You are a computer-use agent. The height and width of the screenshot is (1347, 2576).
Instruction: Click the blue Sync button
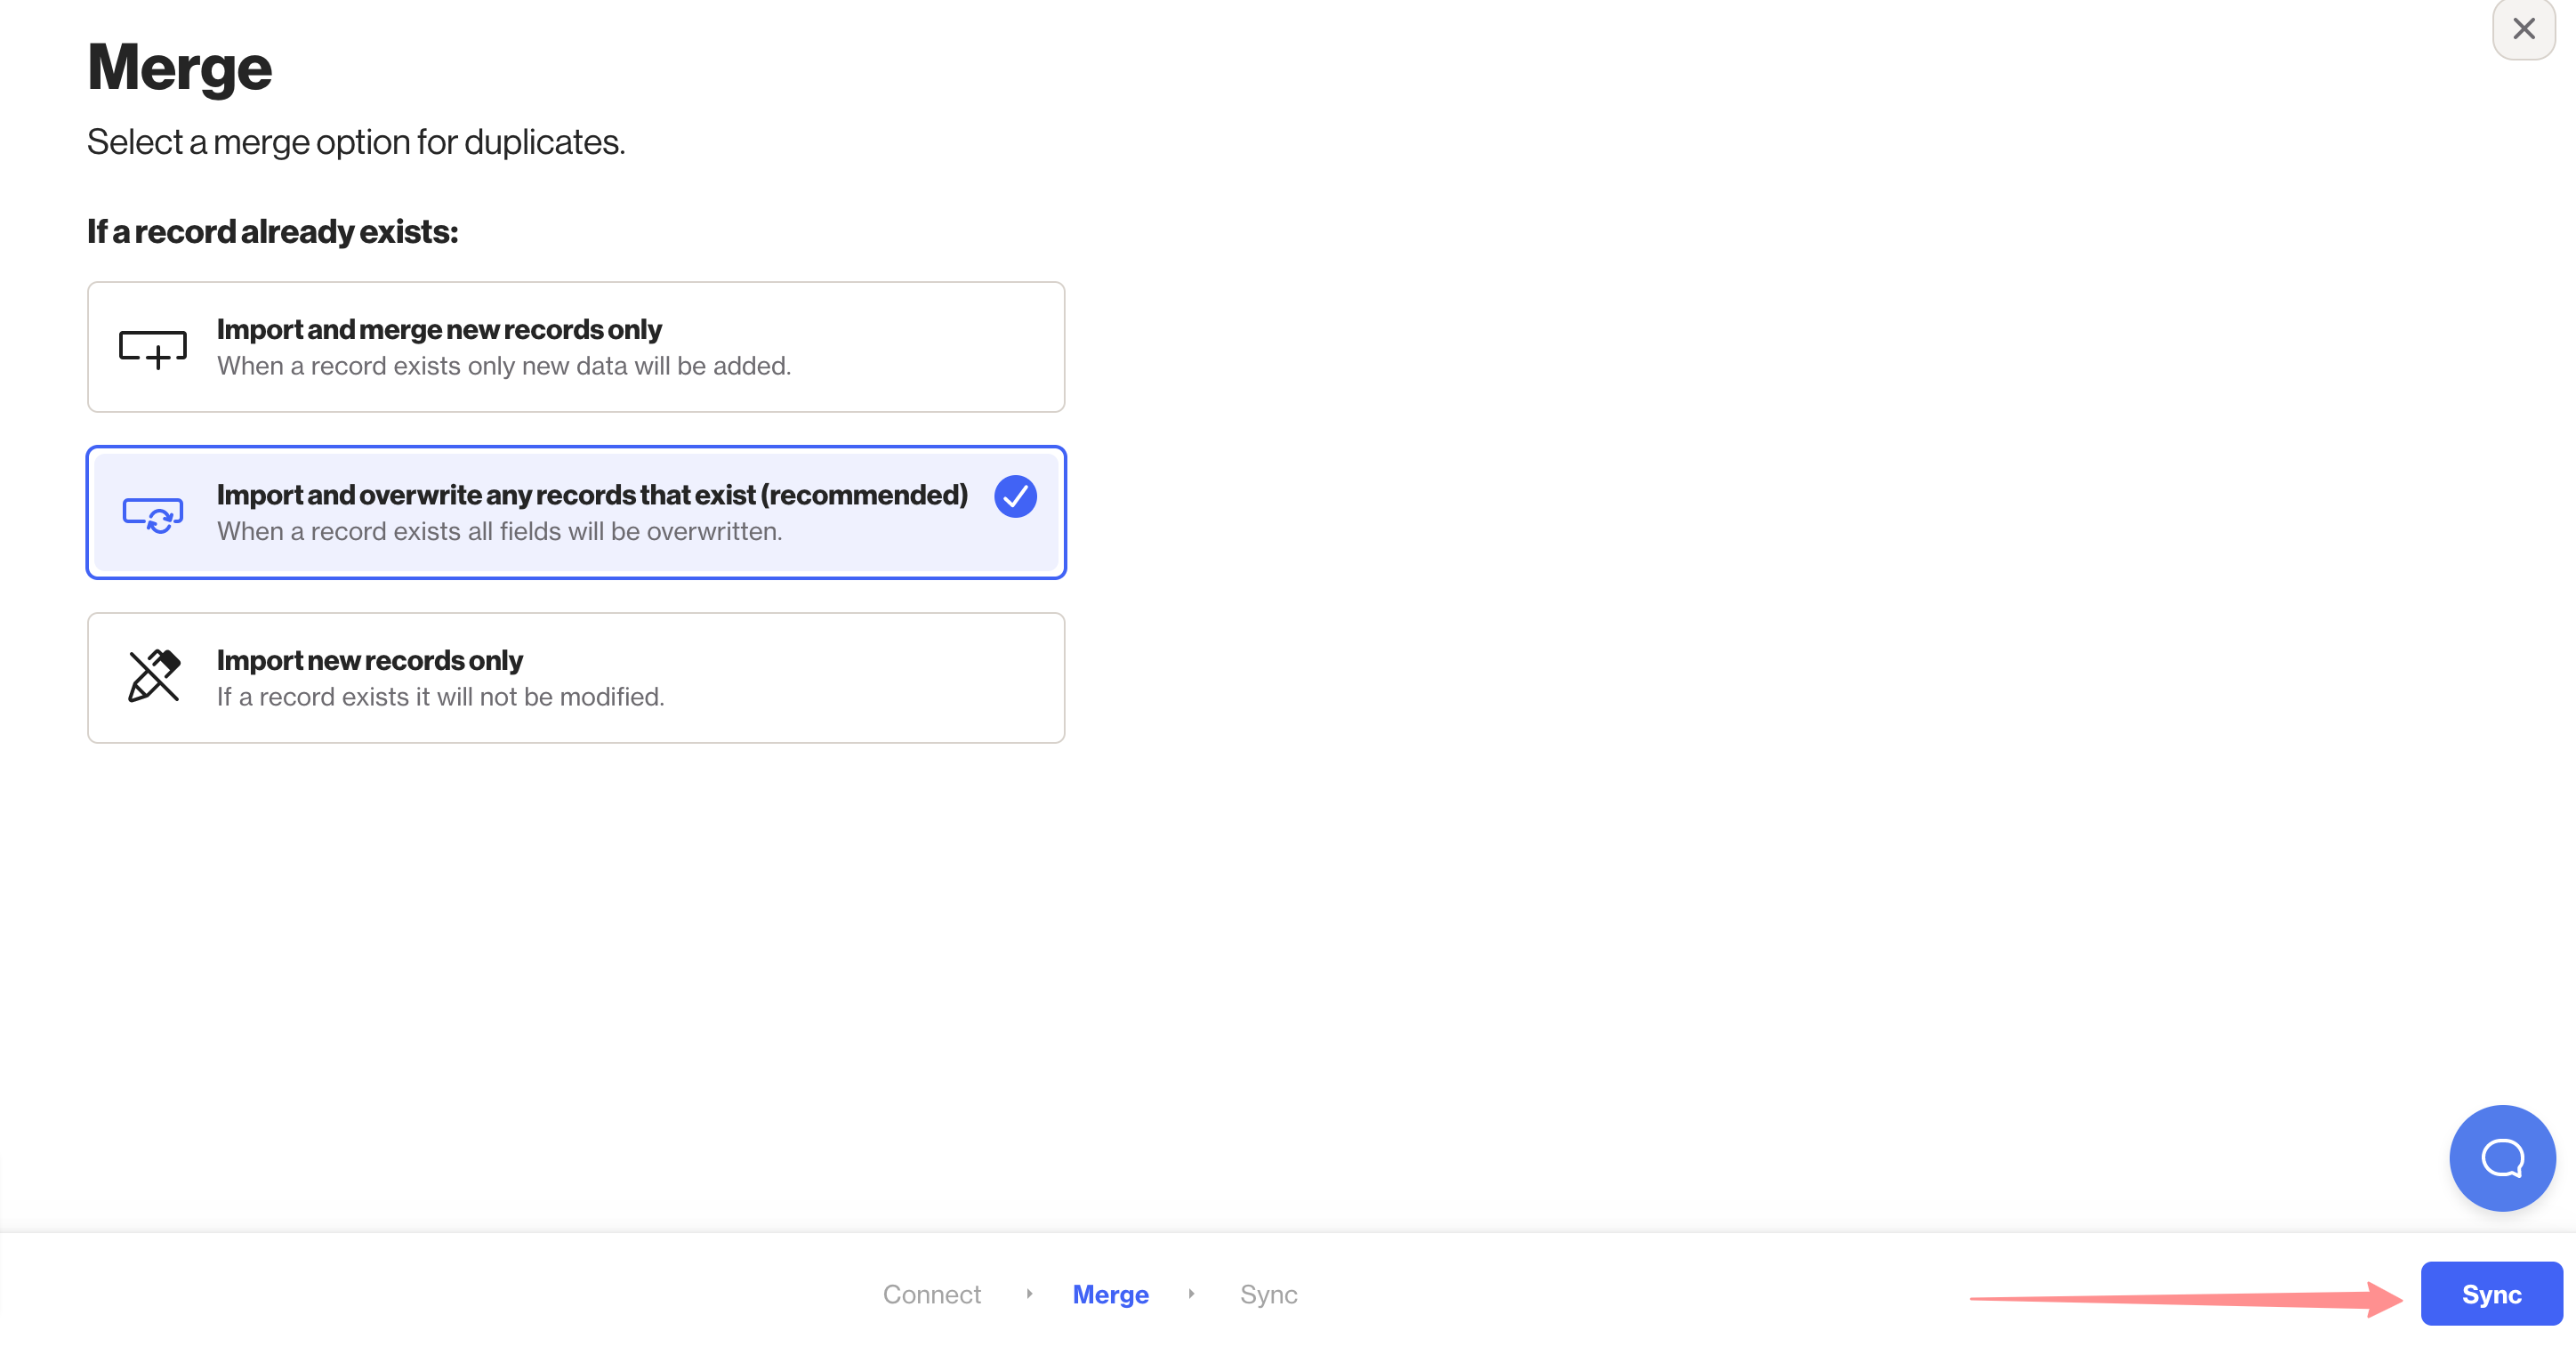coord(2491,1294)
